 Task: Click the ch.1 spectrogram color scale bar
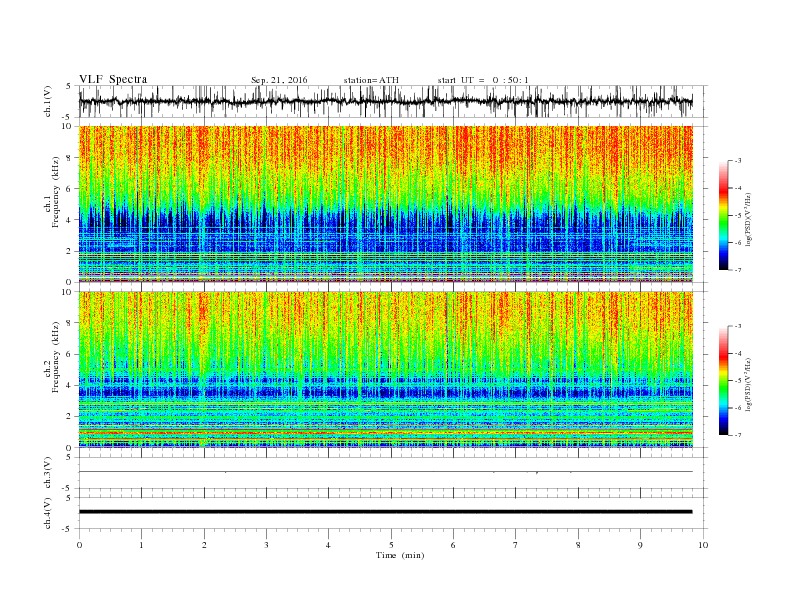click(x=724, y=215)
